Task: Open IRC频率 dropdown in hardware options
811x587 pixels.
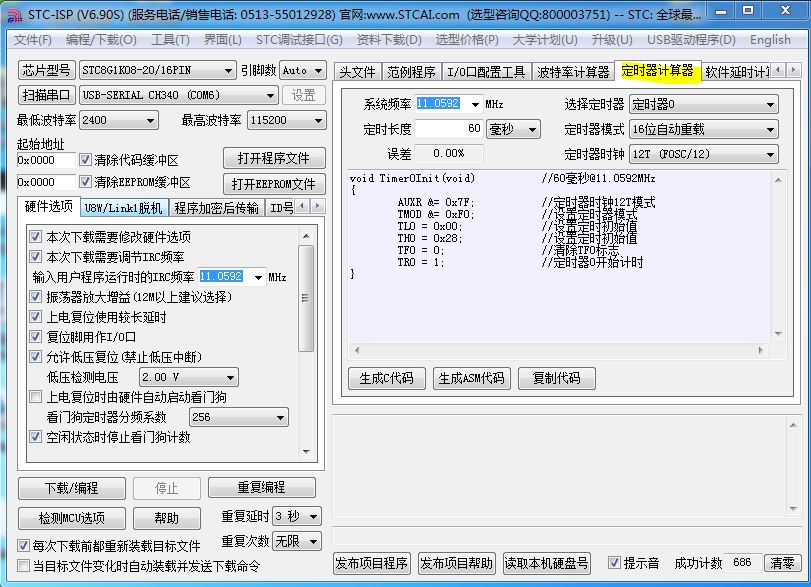Action: [258, 277]
